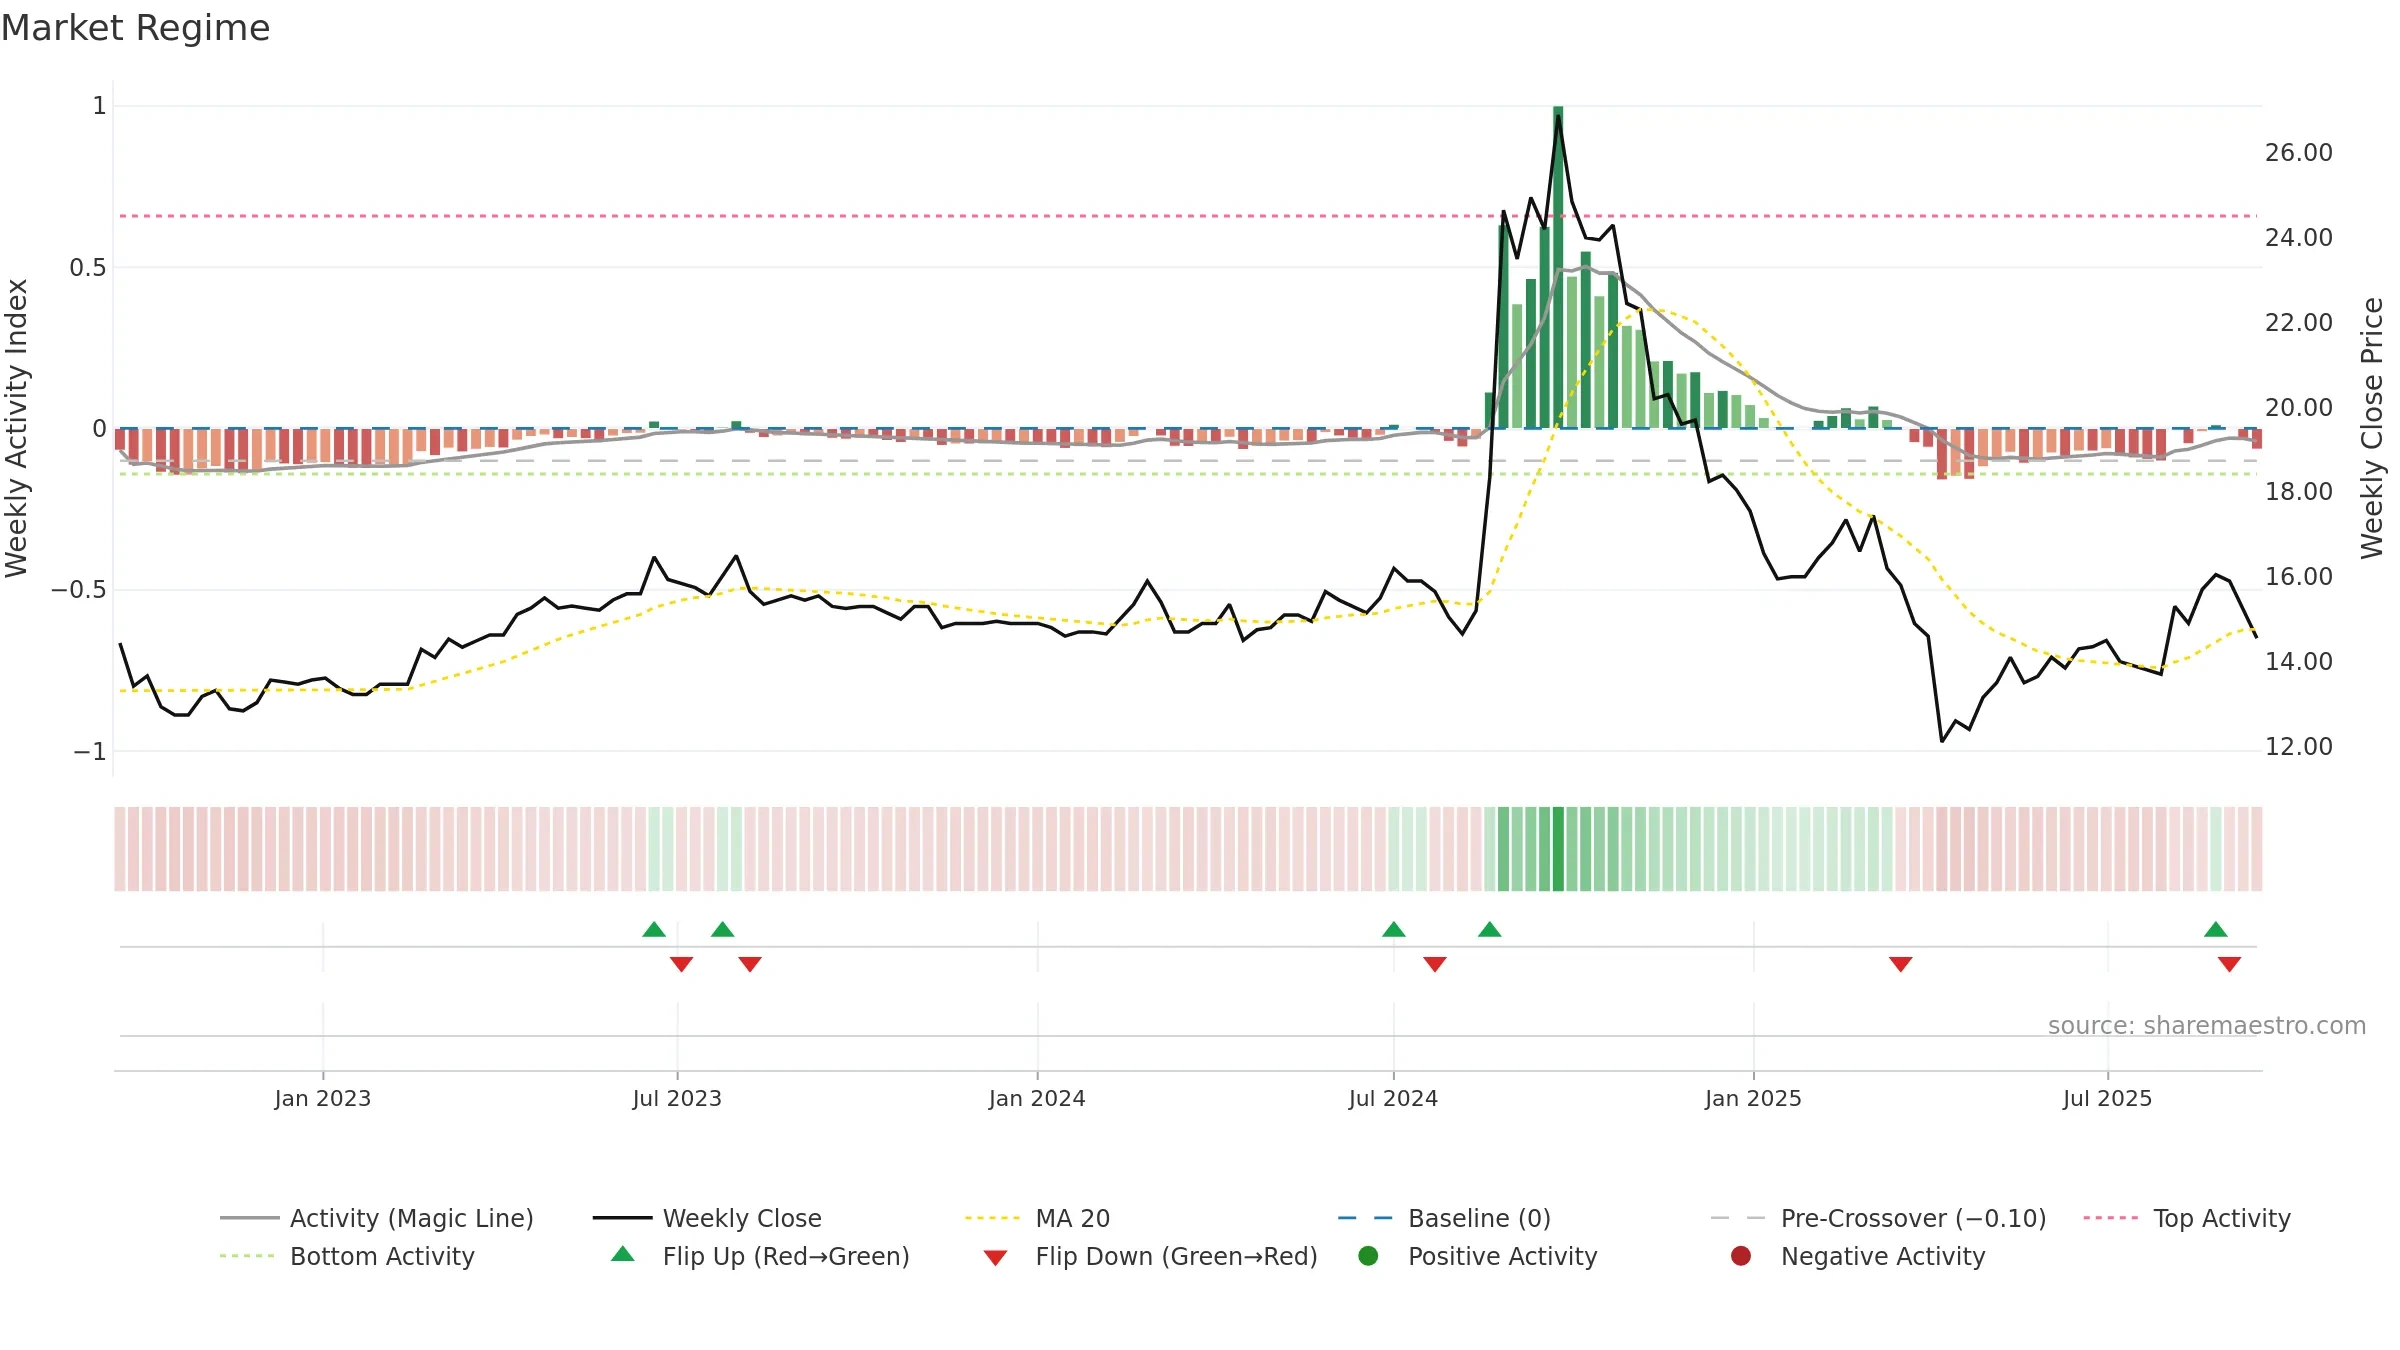
Task: Click the darkest green cell in regime strip
Action: pyautogui.click(x=1558, y=849)
